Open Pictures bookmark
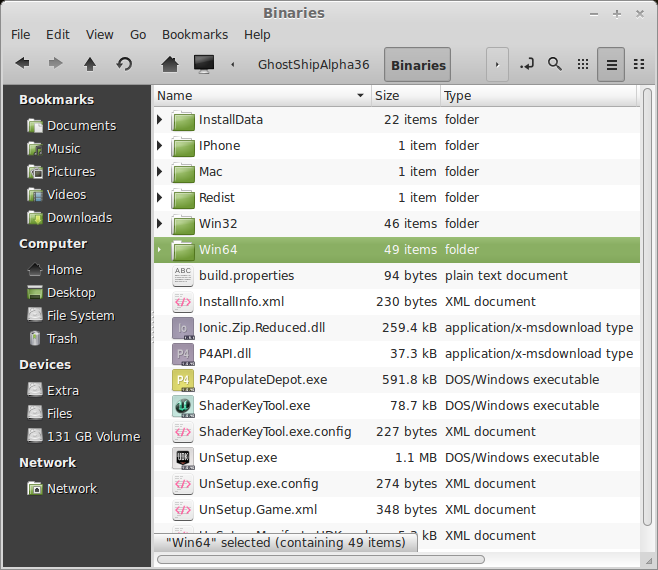This screenshot has height=570, width=658. click(x=61, y=172)
